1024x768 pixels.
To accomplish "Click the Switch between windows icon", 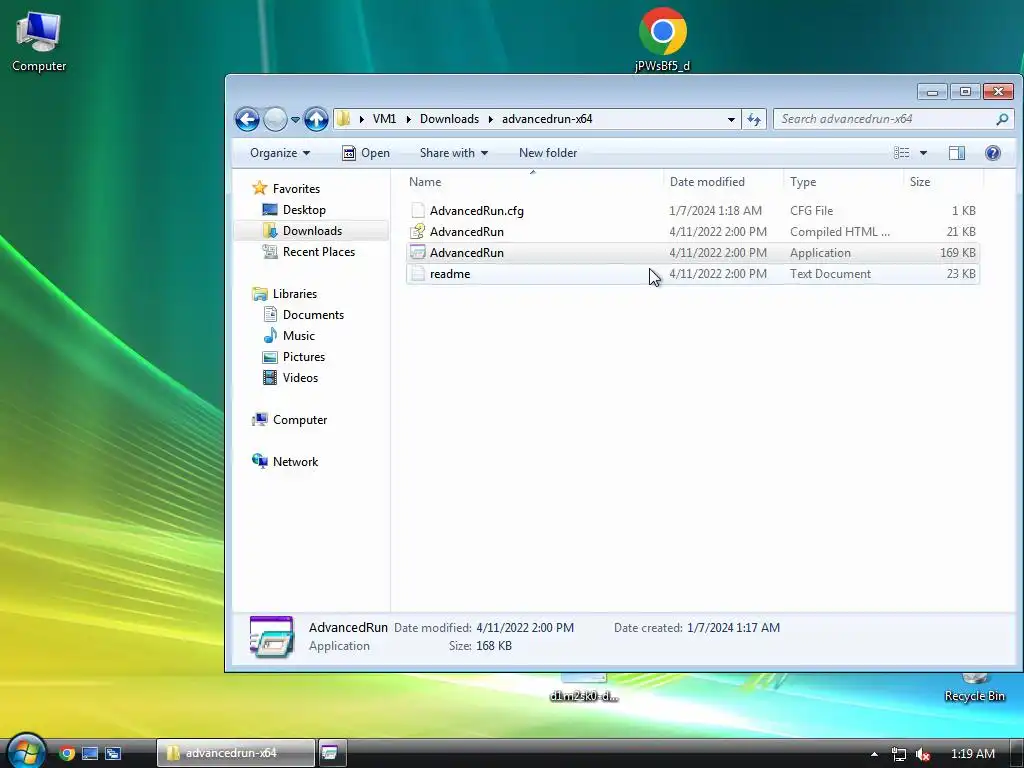I will (113, 753).
